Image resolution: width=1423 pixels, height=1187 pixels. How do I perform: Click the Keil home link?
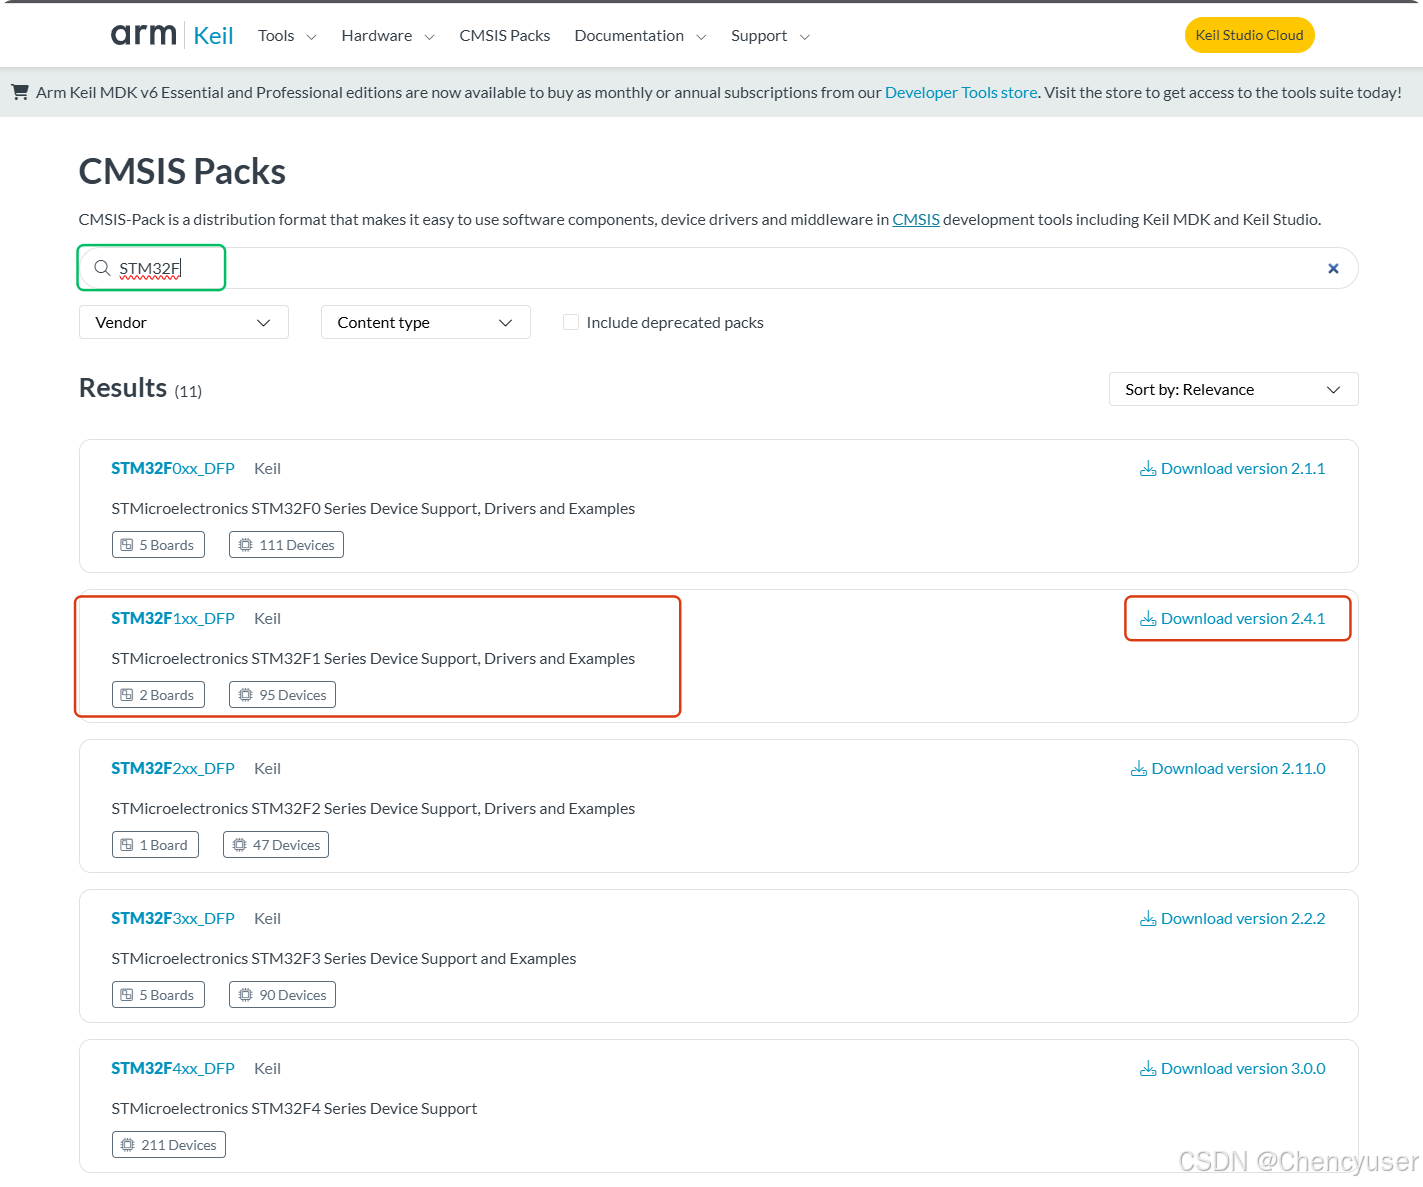point(213,35)
